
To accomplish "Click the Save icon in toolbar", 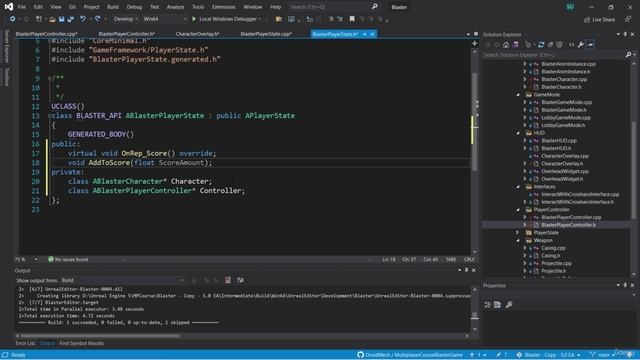I will tap(61, 19).
